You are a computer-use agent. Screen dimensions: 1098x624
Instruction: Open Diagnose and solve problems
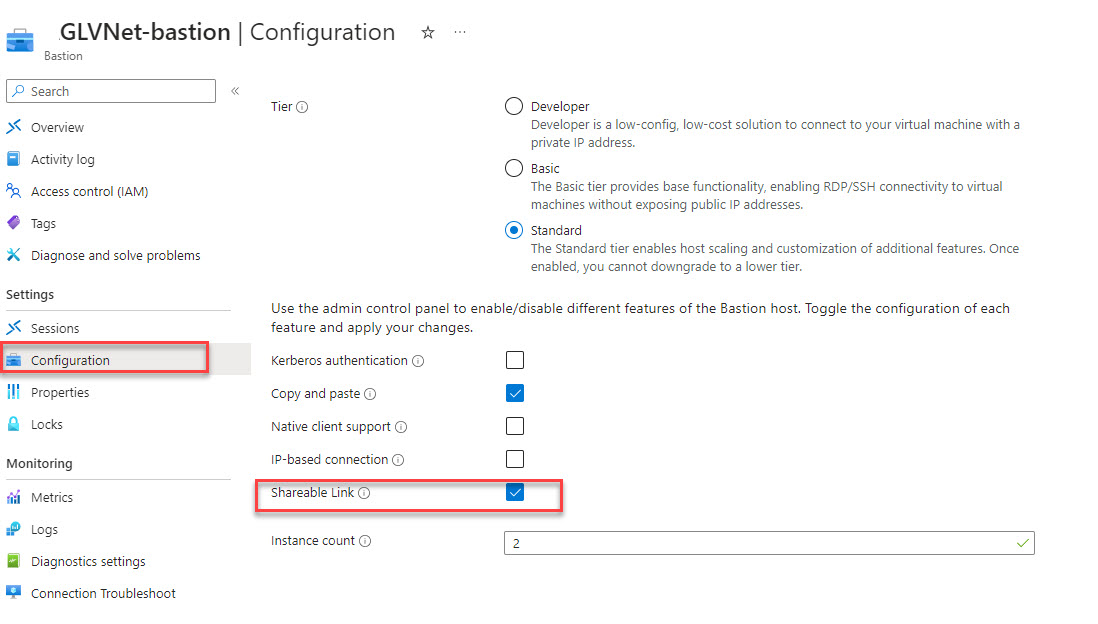click(x=115, y=256)
